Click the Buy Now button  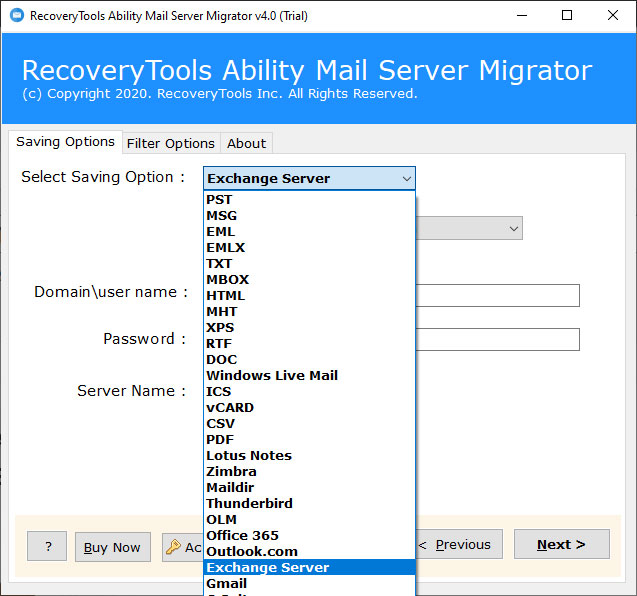point(112,547)
